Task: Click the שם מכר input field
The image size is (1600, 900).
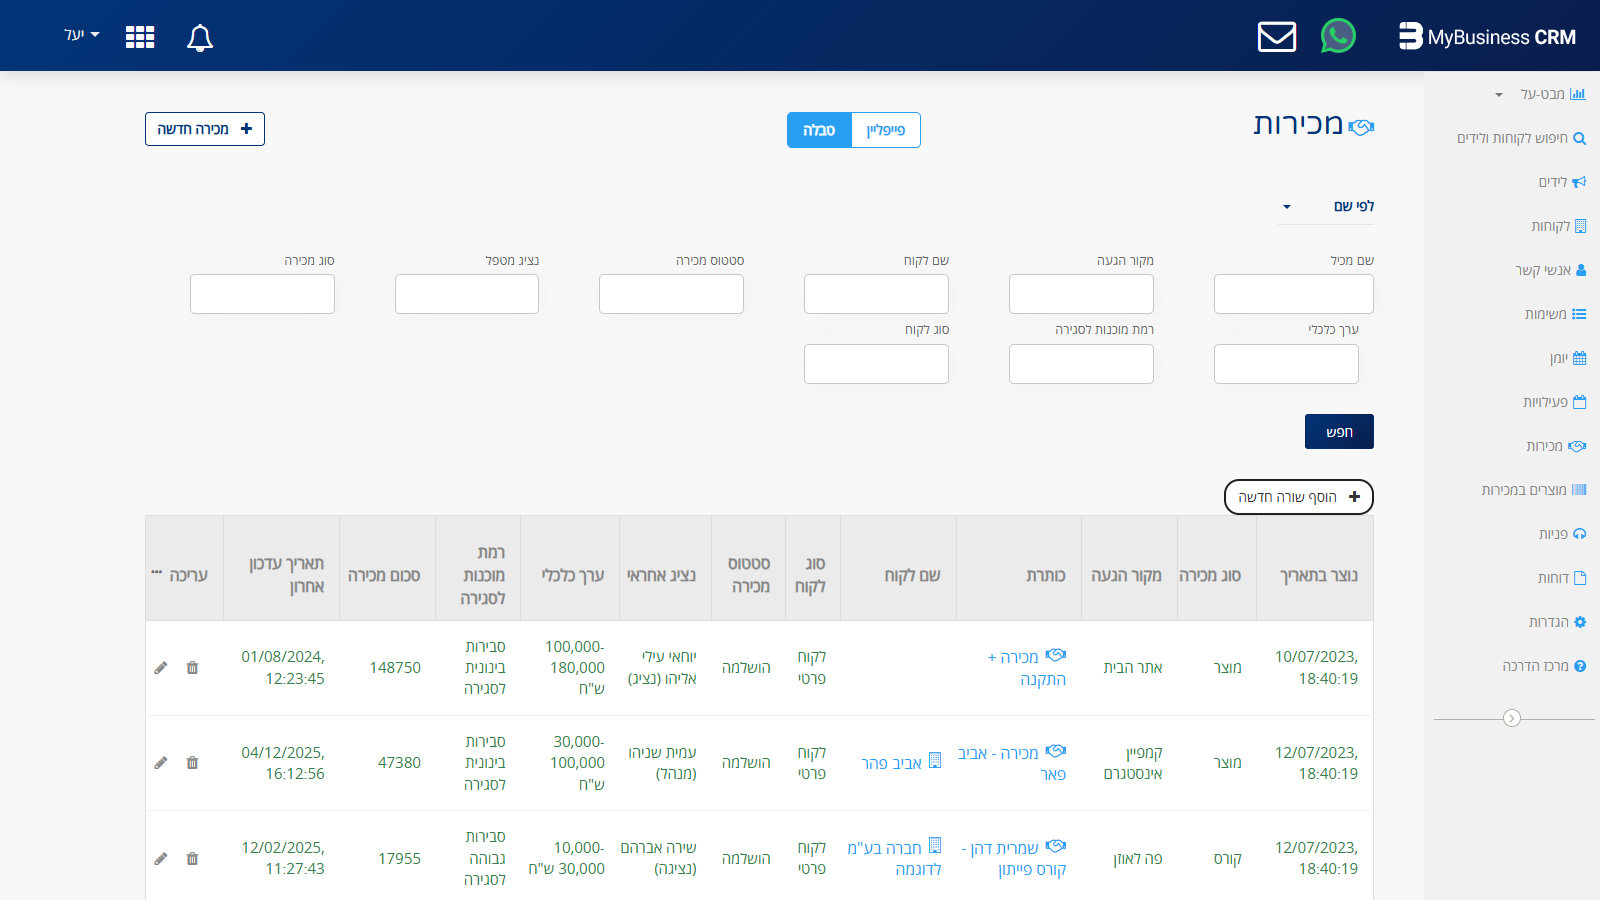Action: click(1293, 294)
